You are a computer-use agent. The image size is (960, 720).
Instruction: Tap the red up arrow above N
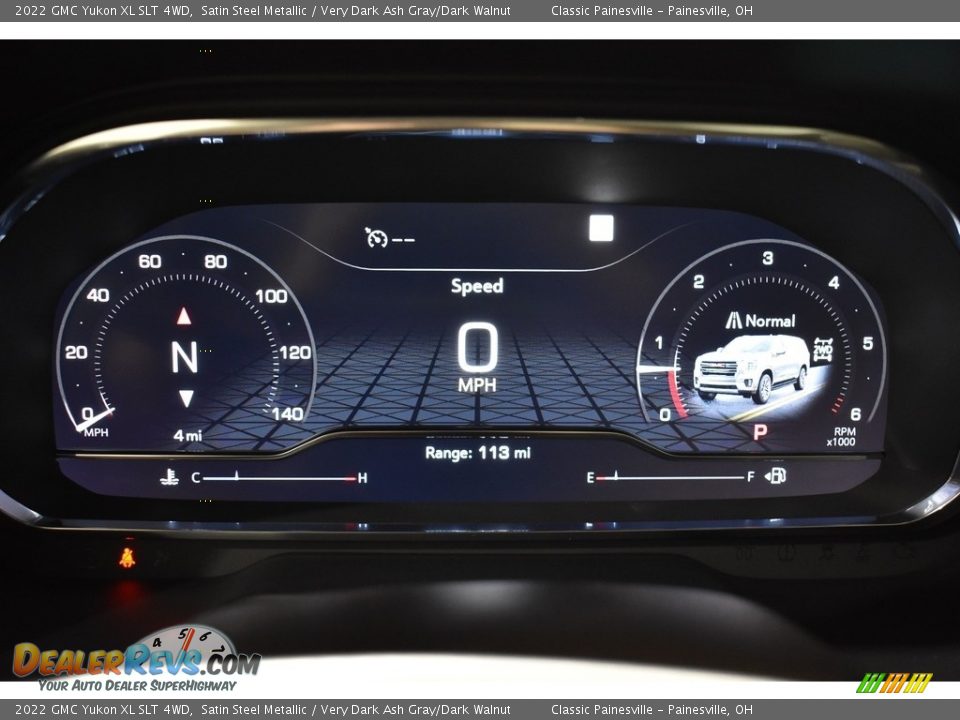(x=184, y=316)
